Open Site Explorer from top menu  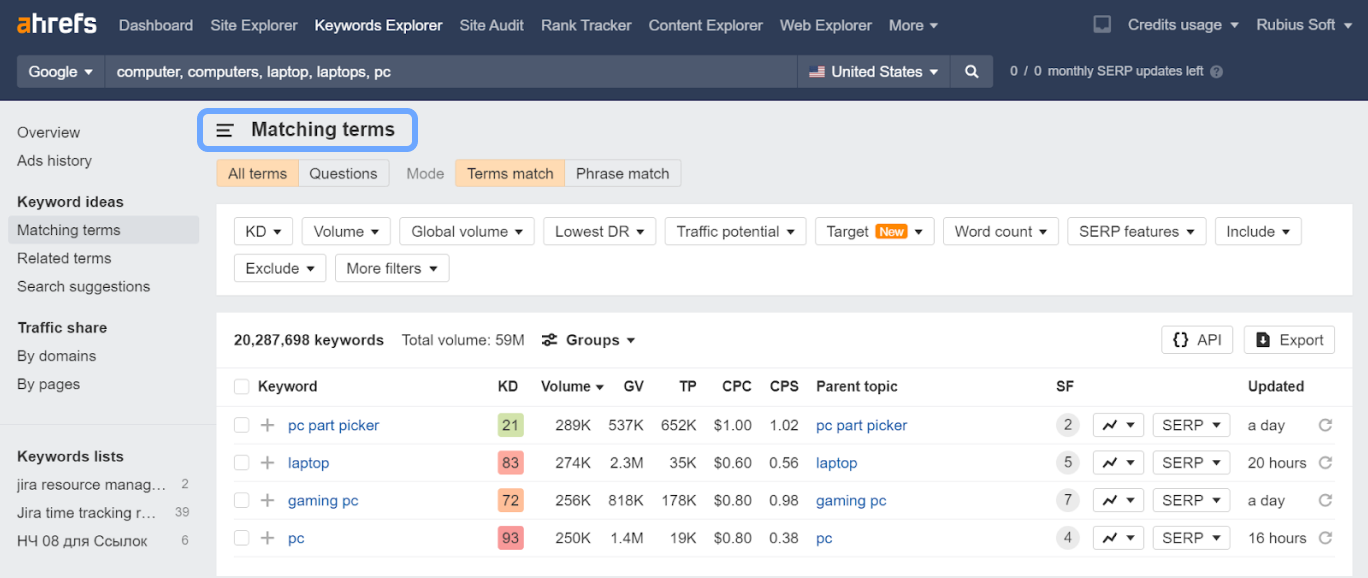[254, 25]
